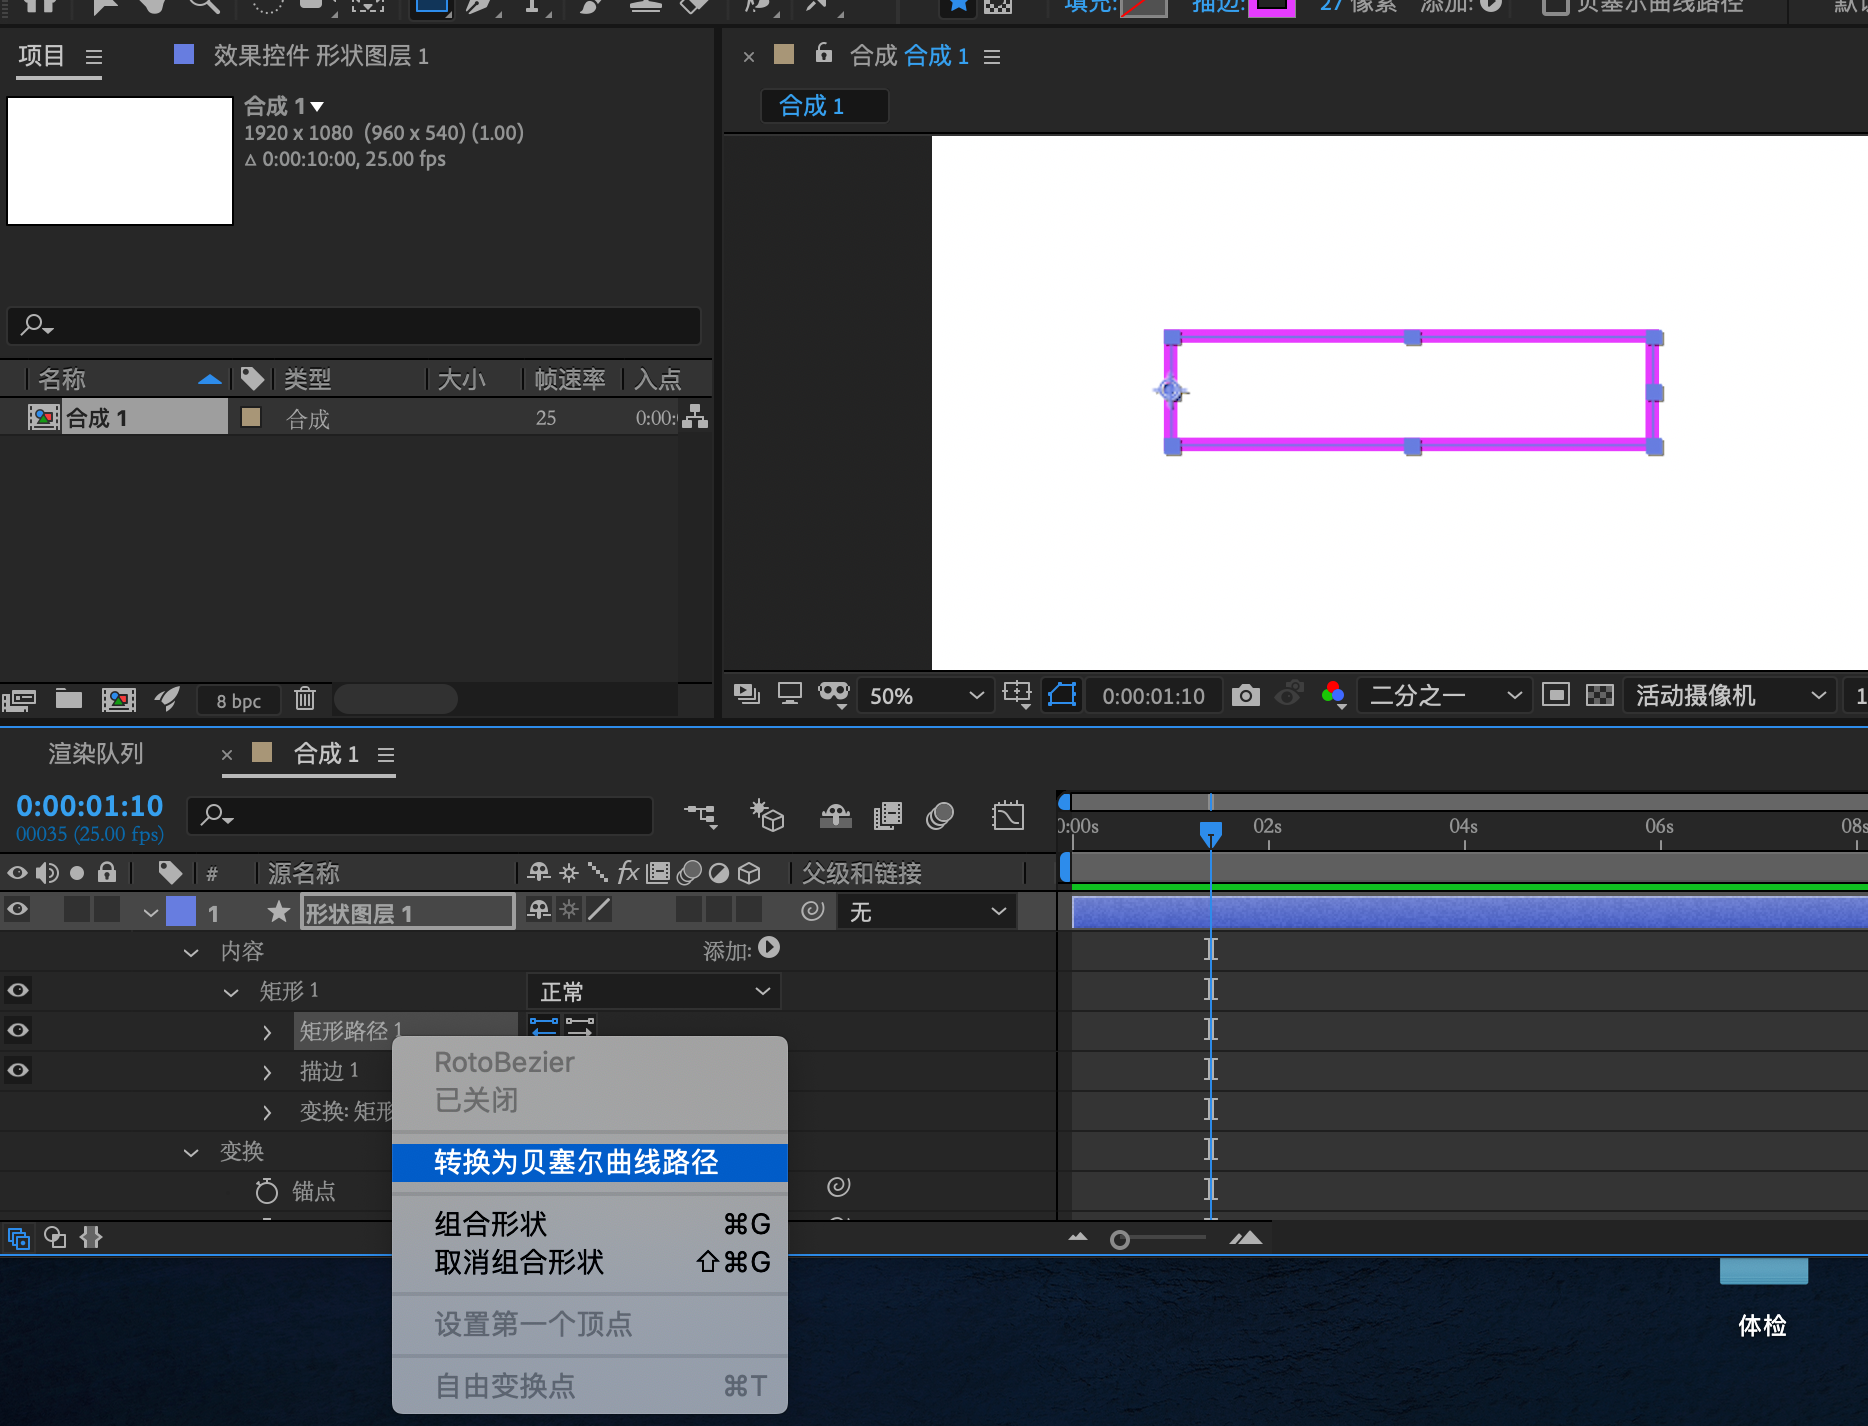Viewport: 1868px width, 1426px height.
Task: Click the anchor point stopwatch icon
Action: click(x=267, y=1191)
